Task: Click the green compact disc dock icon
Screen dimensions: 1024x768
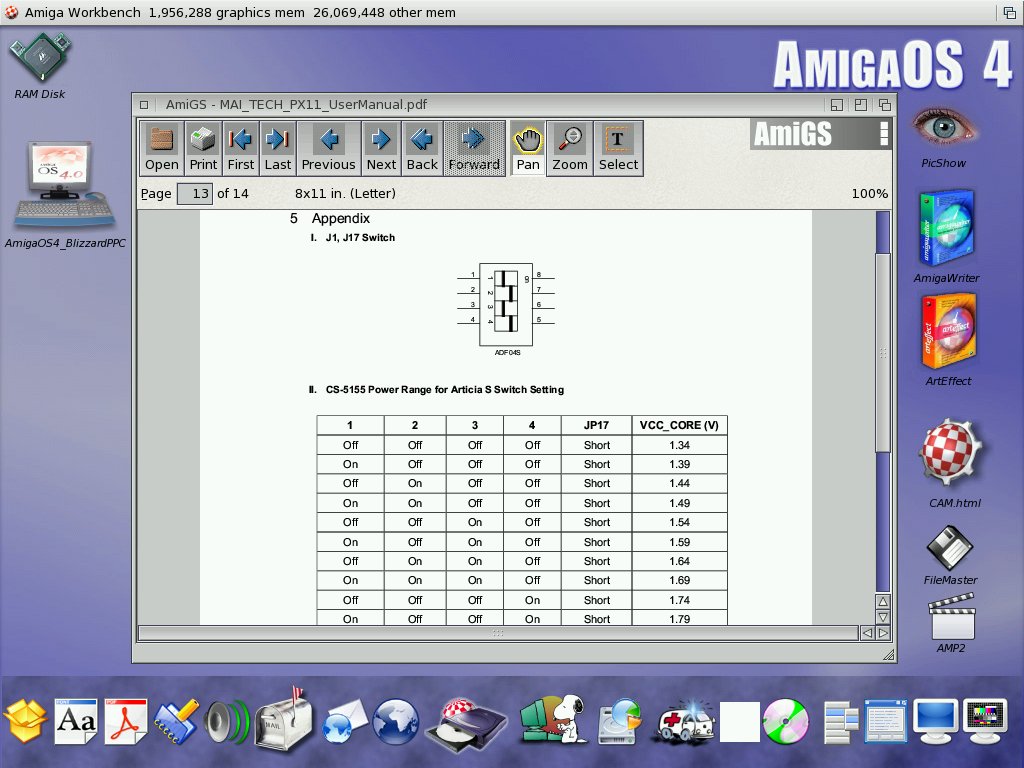Action: click(786, 722)
